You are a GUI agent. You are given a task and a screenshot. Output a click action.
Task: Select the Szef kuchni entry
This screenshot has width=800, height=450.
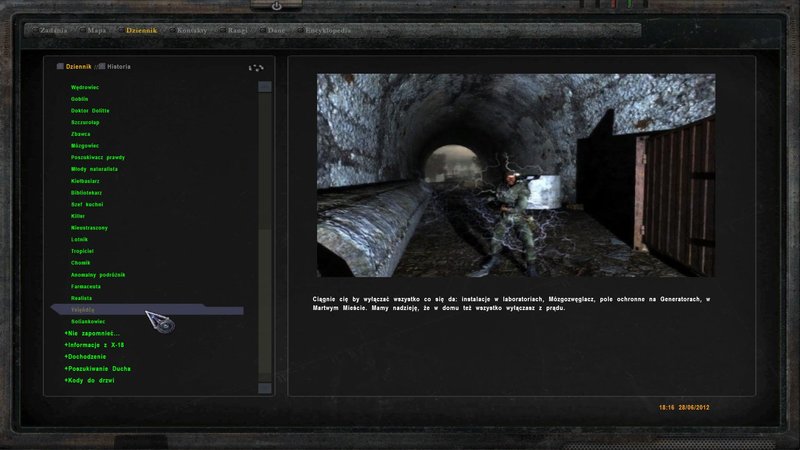87,205
